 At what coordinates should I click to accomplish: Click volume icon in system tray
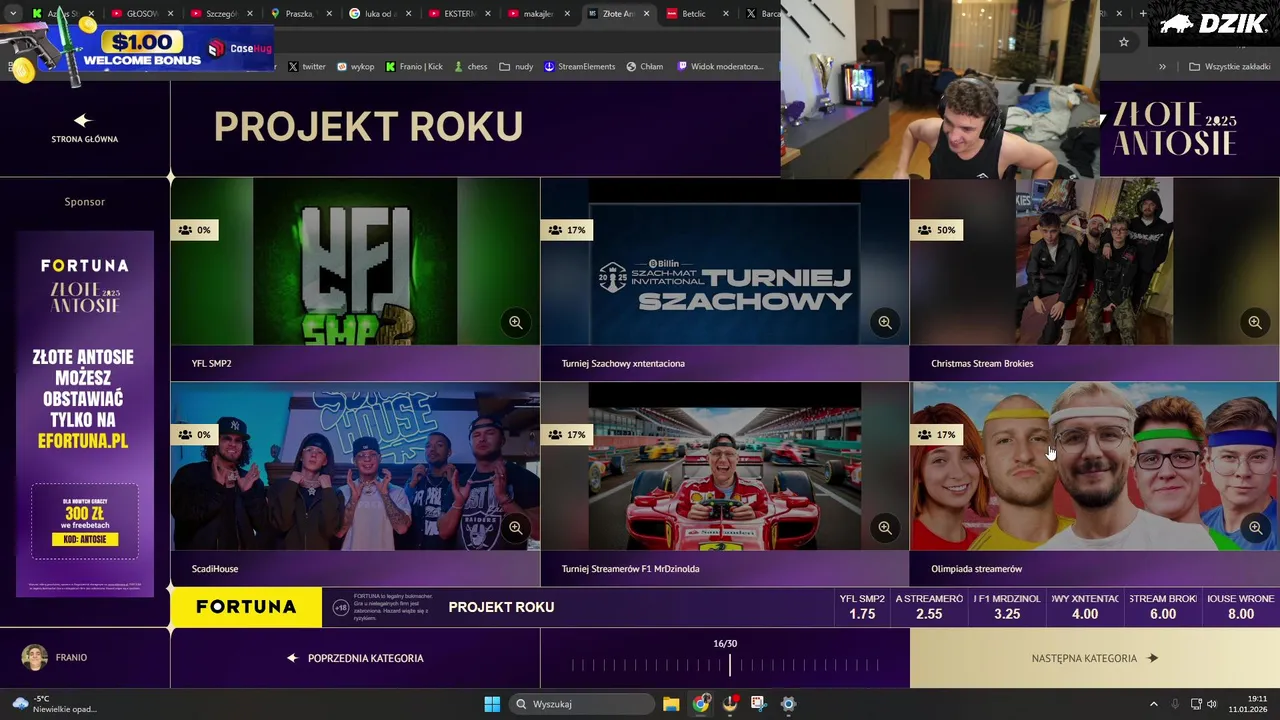pyautogui.click(x=1212, y=704)
